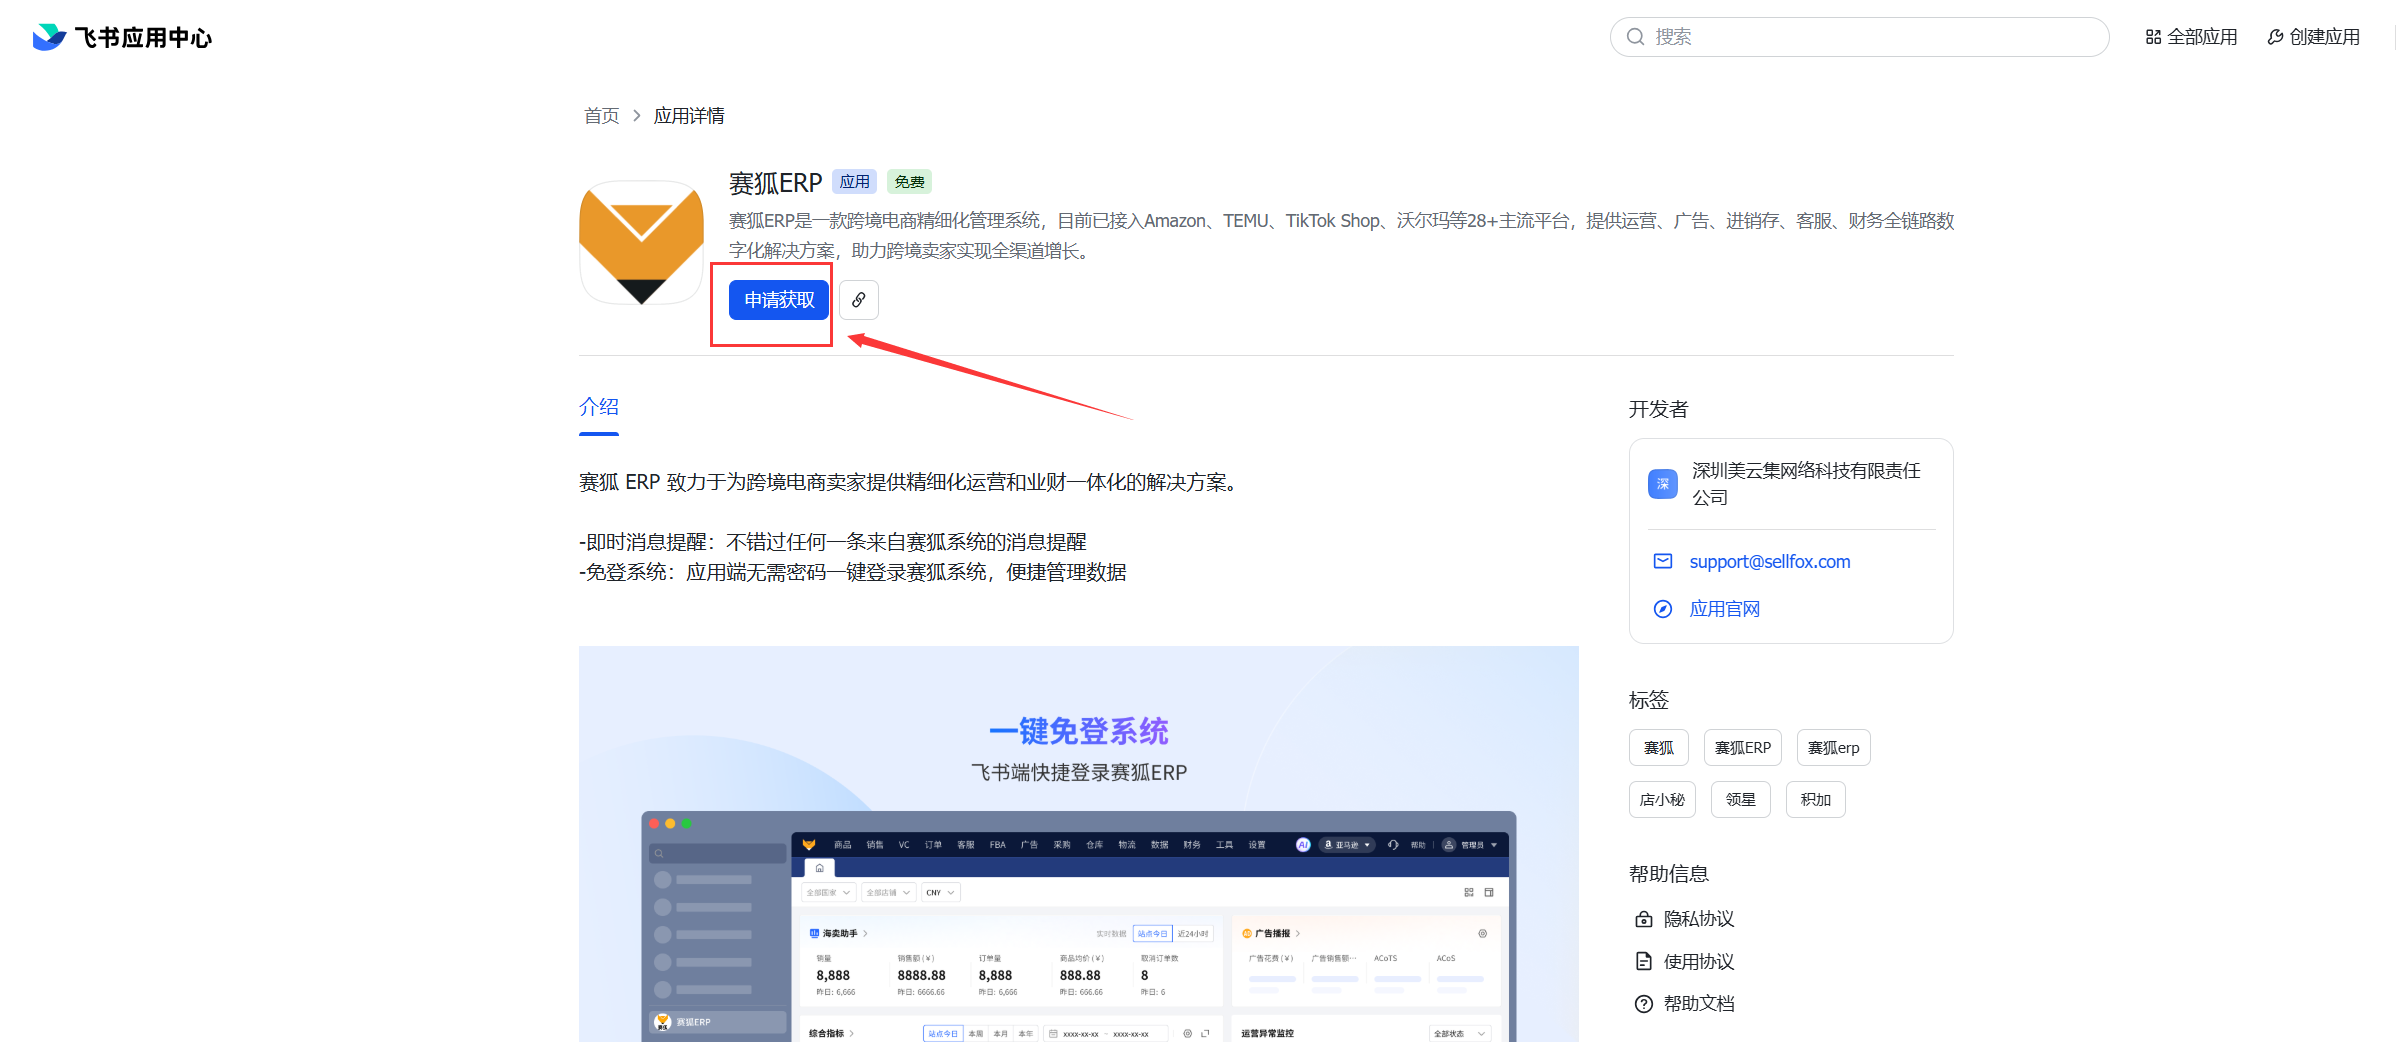This screenshot has height=1042, width=2396.
Task: Click the 开发者 section heading
Action: [x=1659, y=409]
